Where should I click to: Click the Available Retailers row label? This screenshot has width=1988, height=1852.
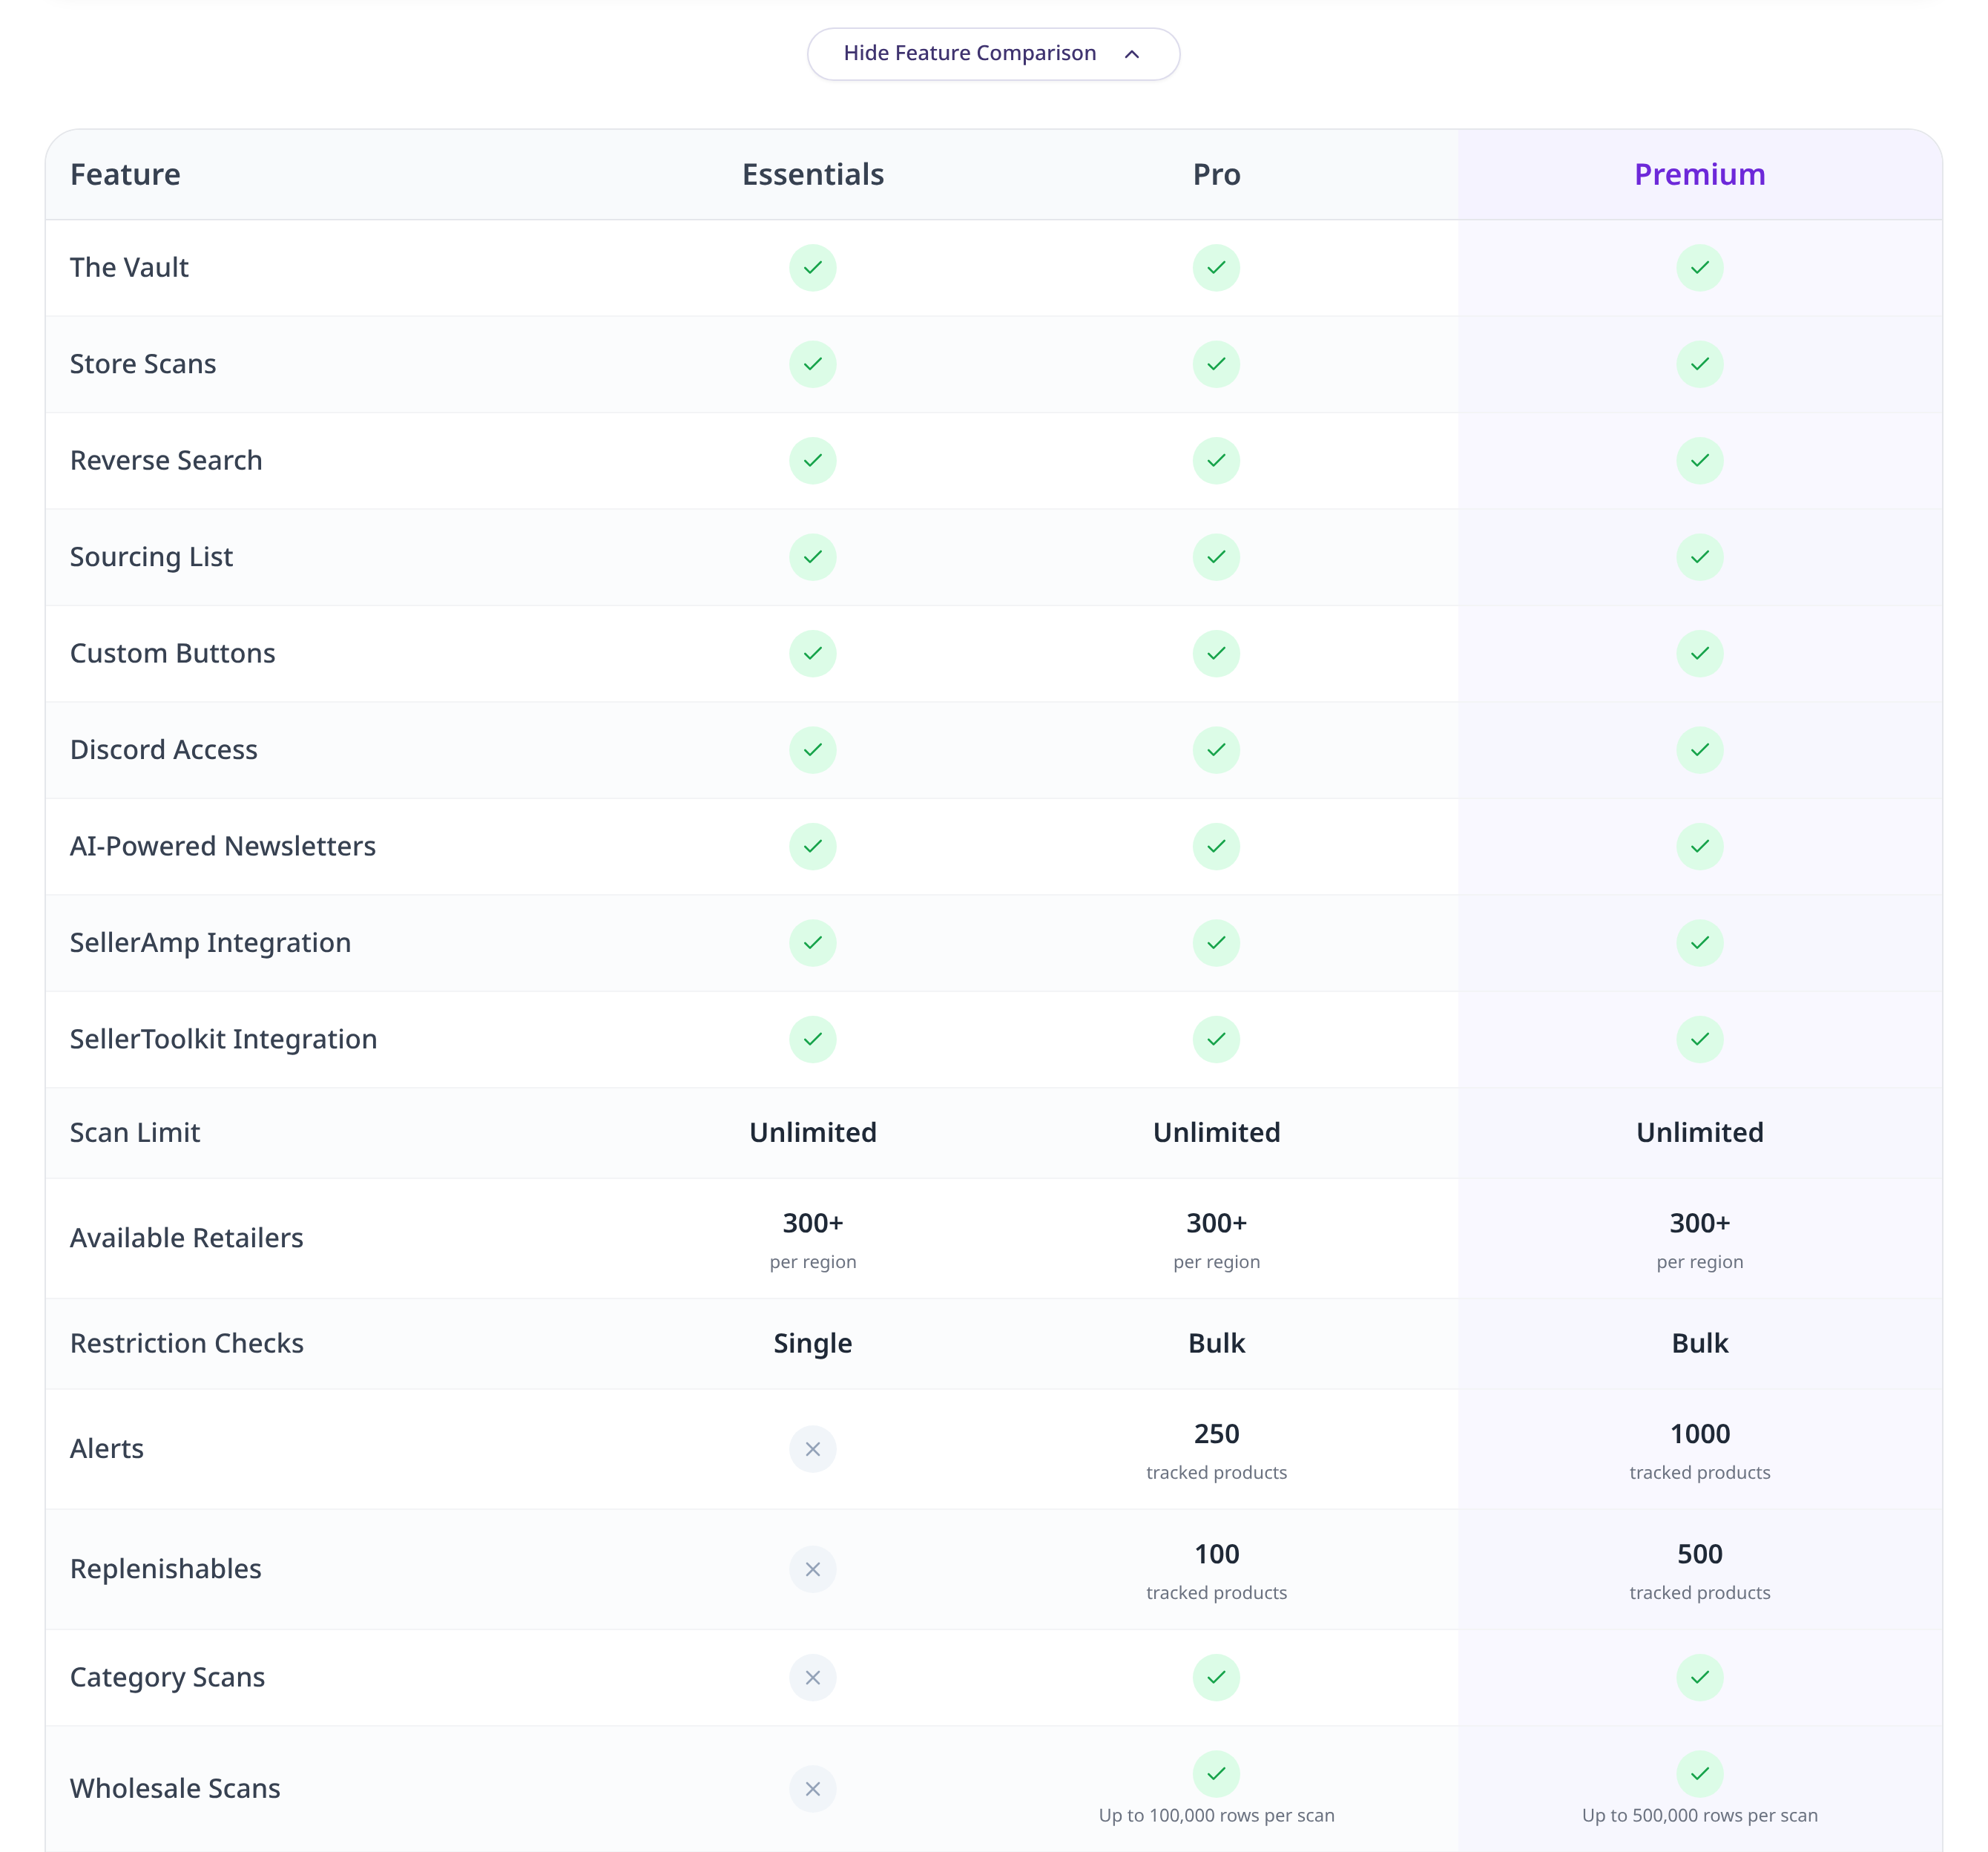pos(186,1238)
